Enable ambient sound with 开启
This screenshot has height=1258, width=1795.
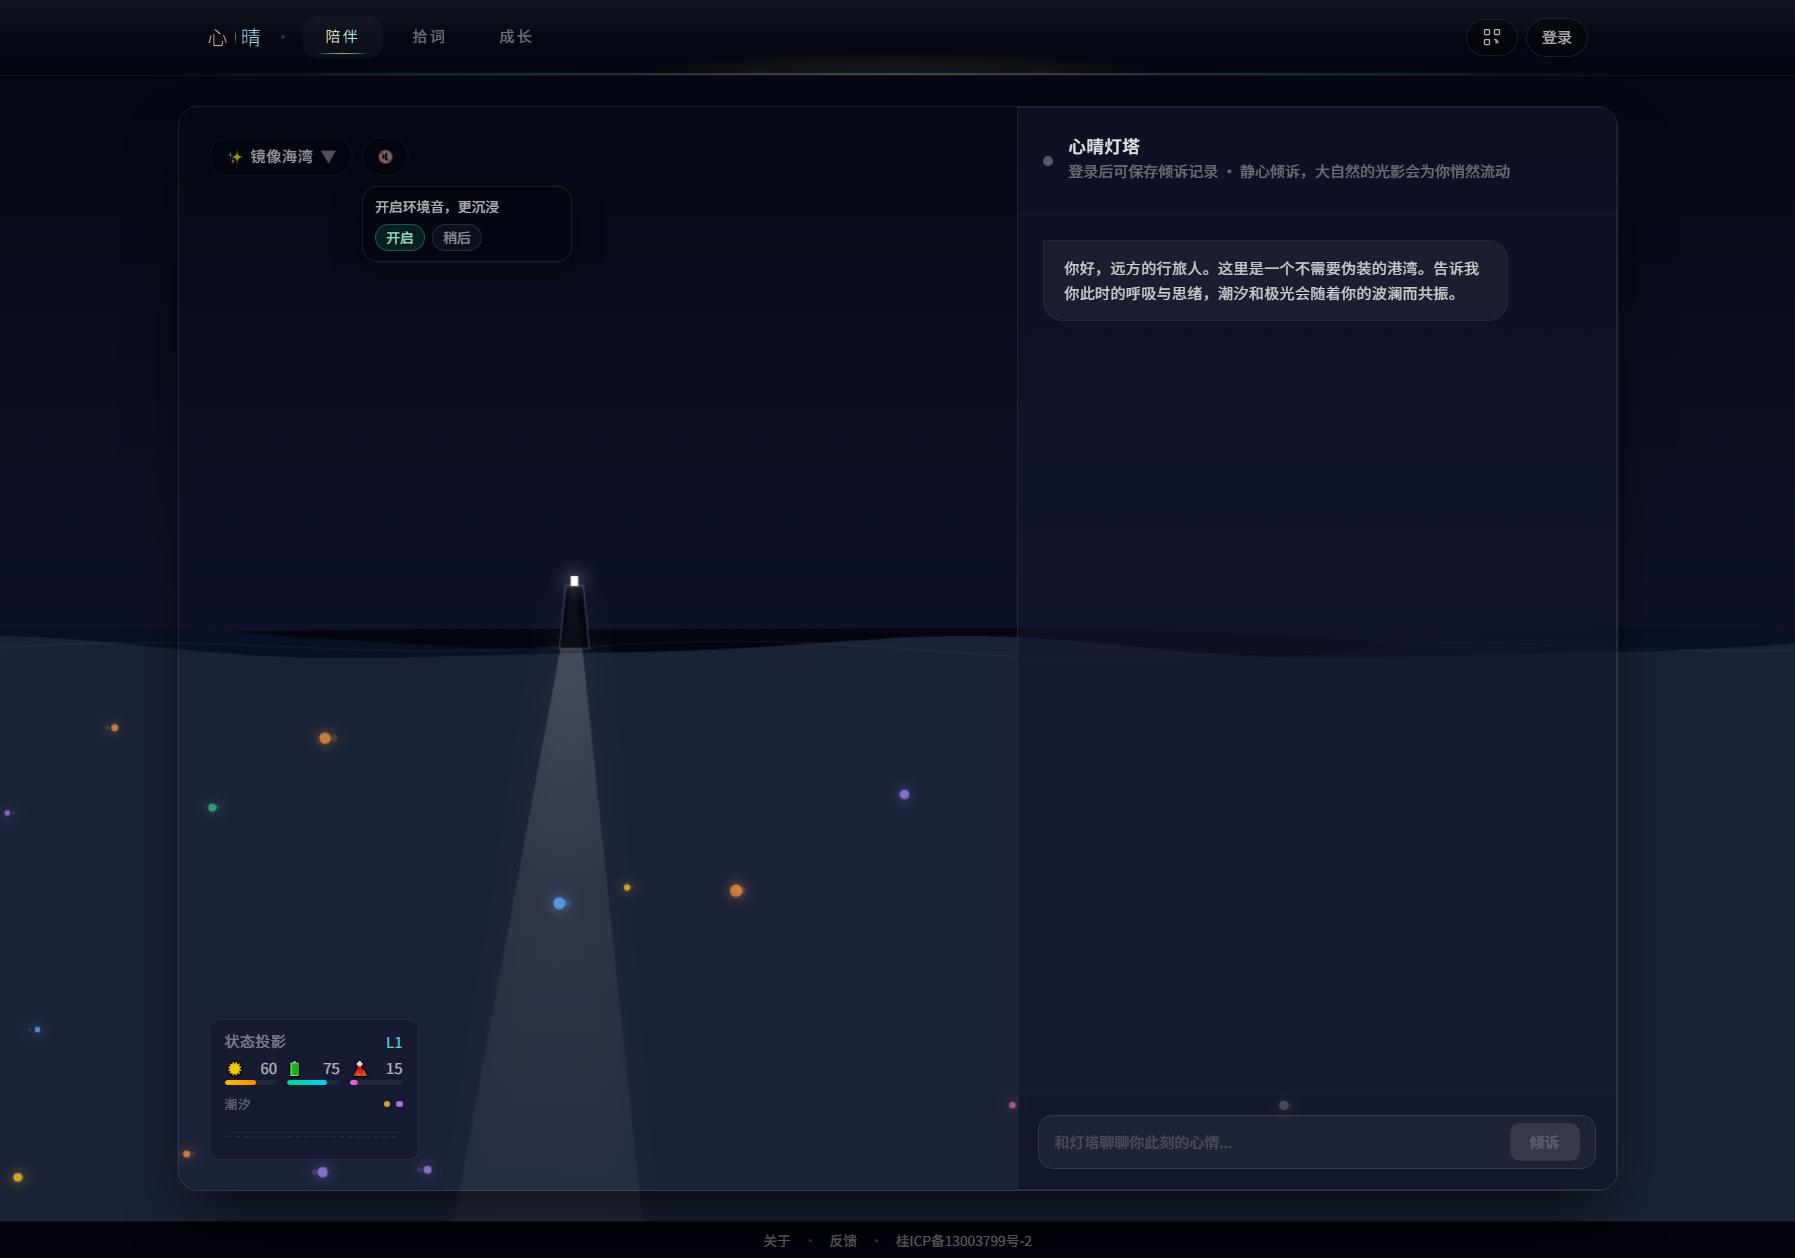(400, 237)
